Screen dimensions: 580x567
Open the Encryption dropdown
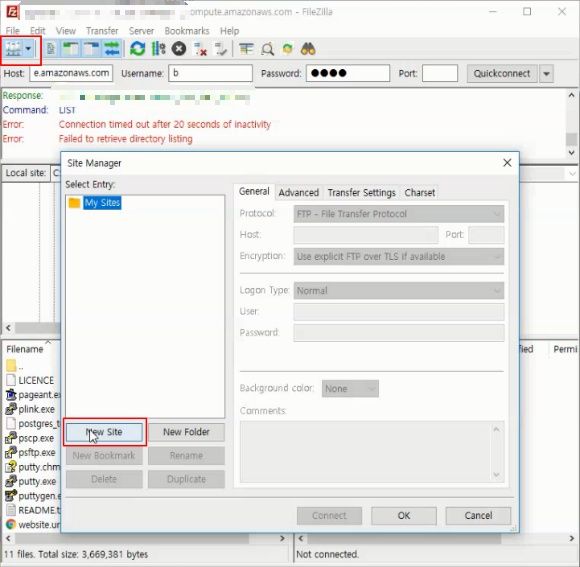coord(399,256)
